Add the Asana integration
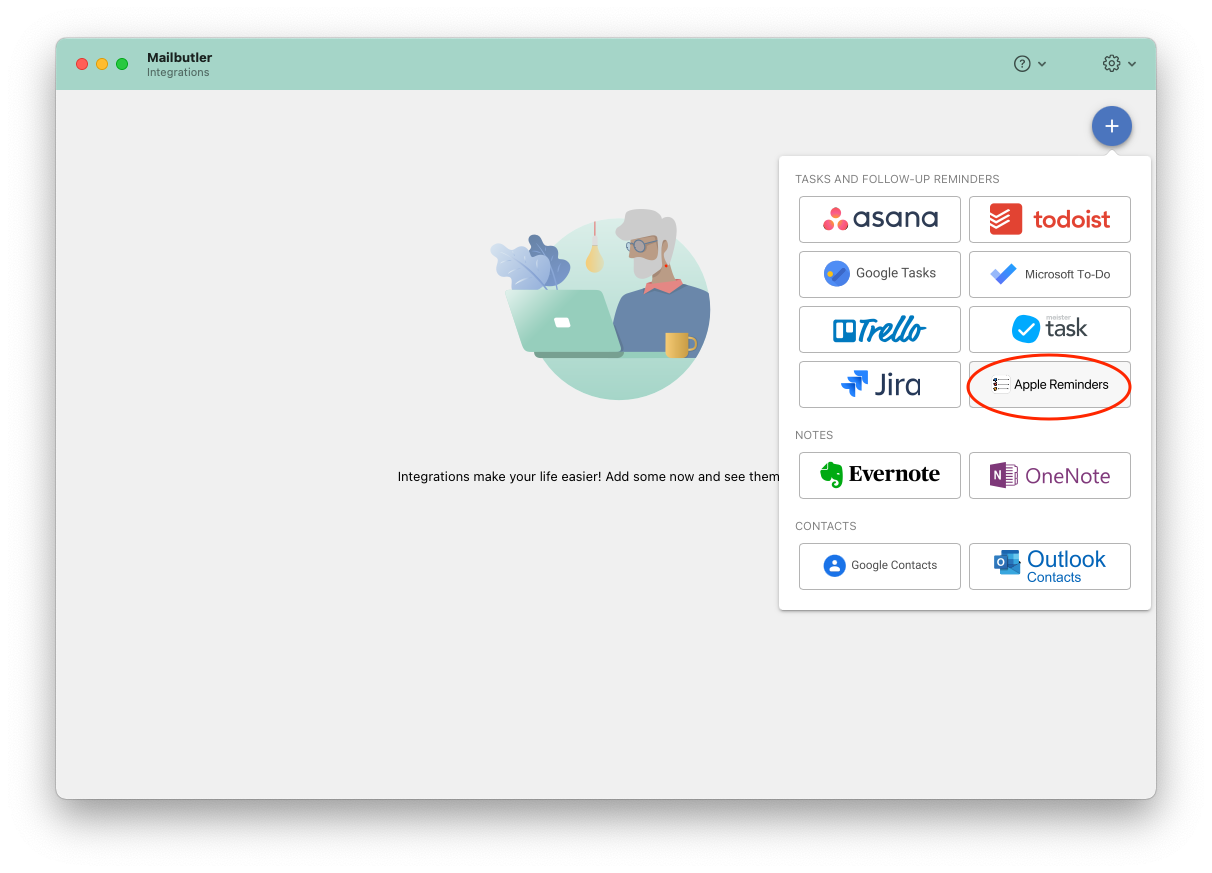 click(880, 219)
